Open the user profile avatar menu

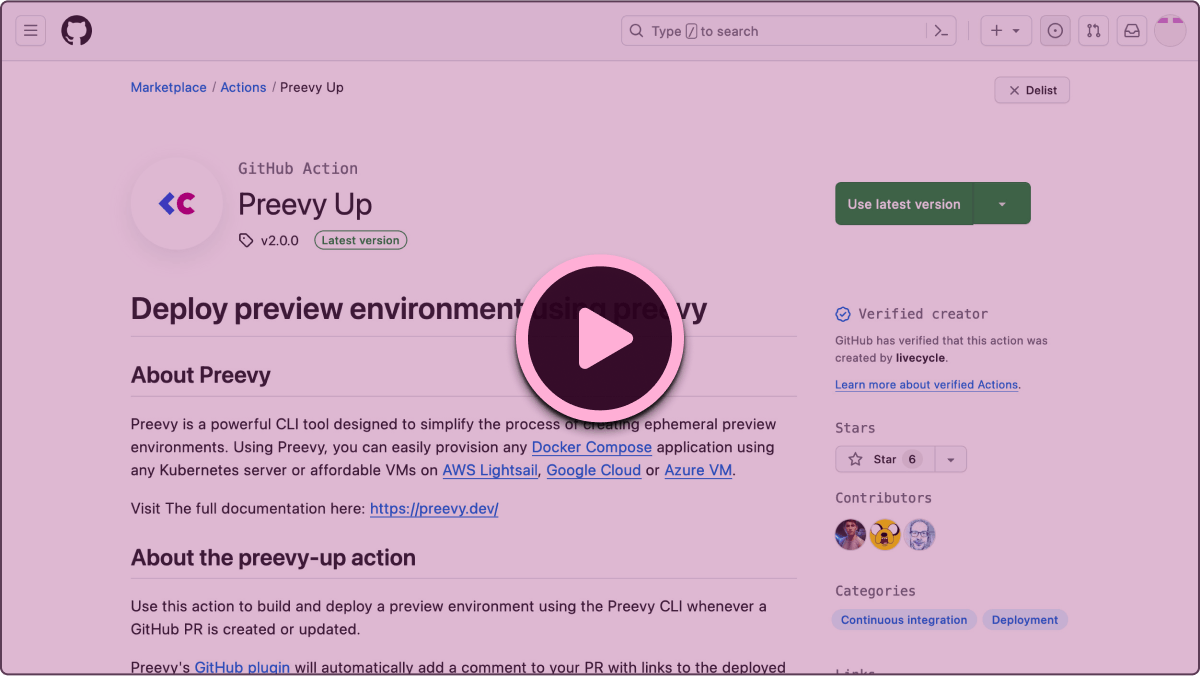1170,31
